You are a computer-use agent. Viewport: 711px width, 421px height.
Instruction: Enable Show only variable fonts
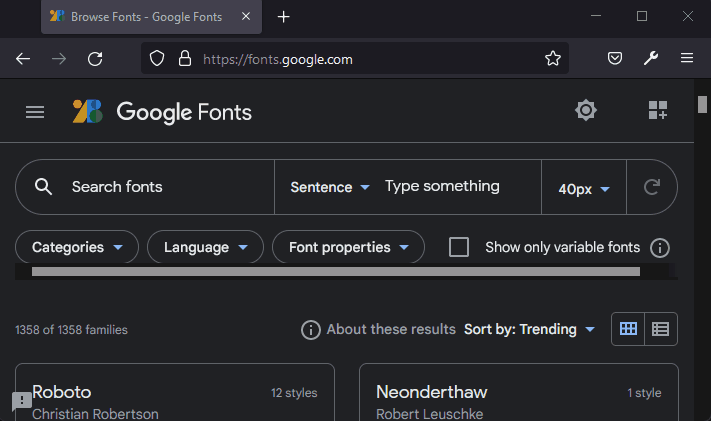(x=459, y=247)
